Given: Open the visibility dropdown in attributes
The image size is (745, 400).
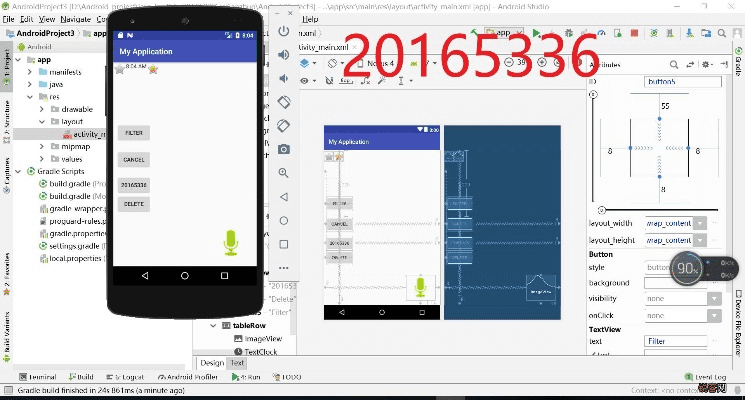Looking at the screenshot, I should [714, 298].
